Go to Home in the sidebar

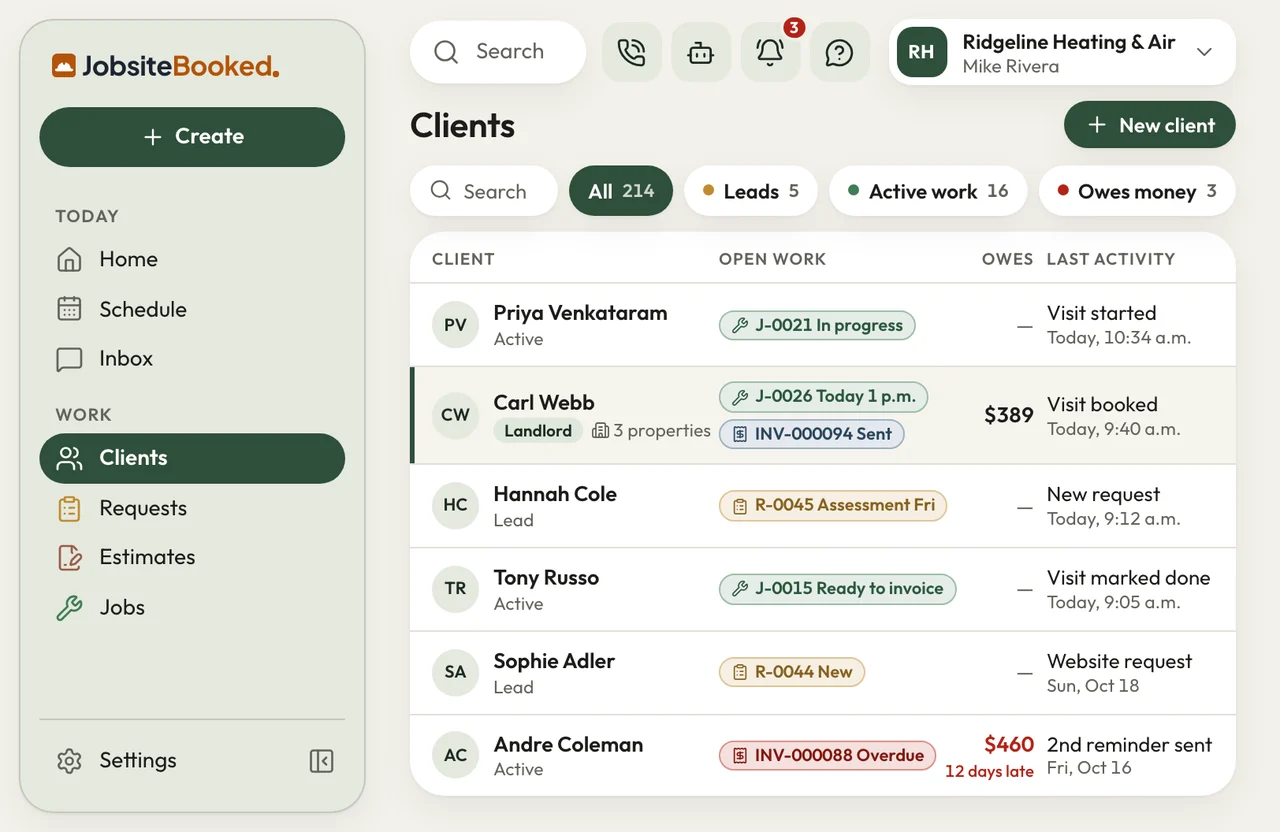point(192,260)
